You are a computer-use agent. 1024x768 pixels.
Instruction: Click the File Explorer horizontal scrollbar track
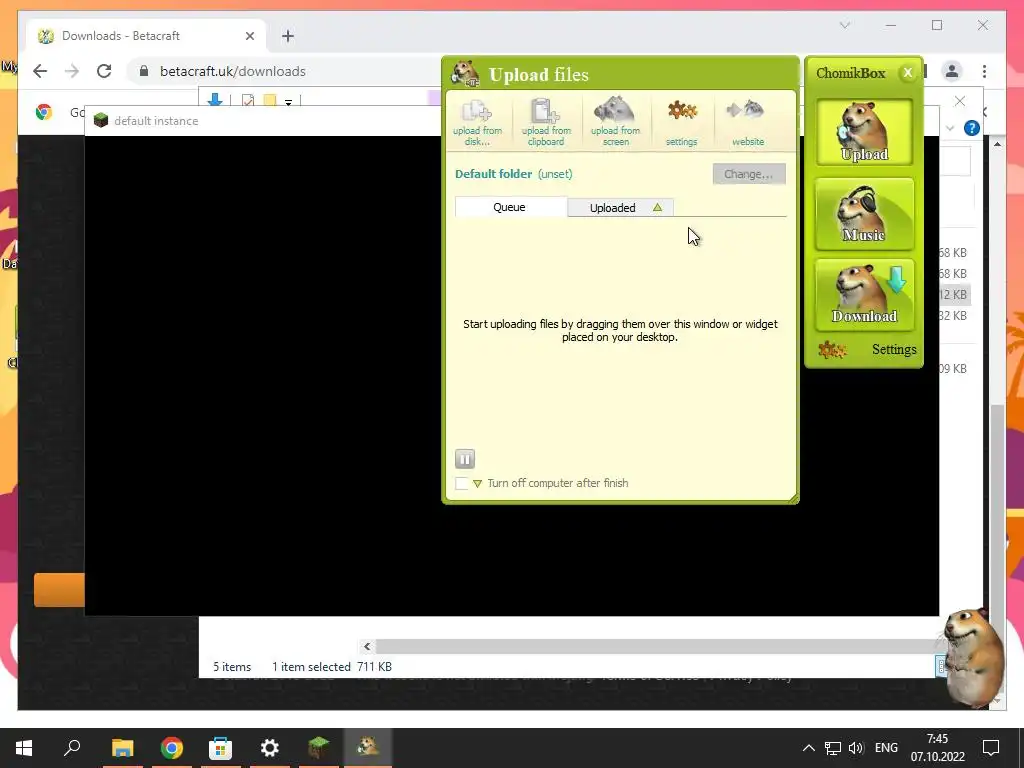[656, 647]
